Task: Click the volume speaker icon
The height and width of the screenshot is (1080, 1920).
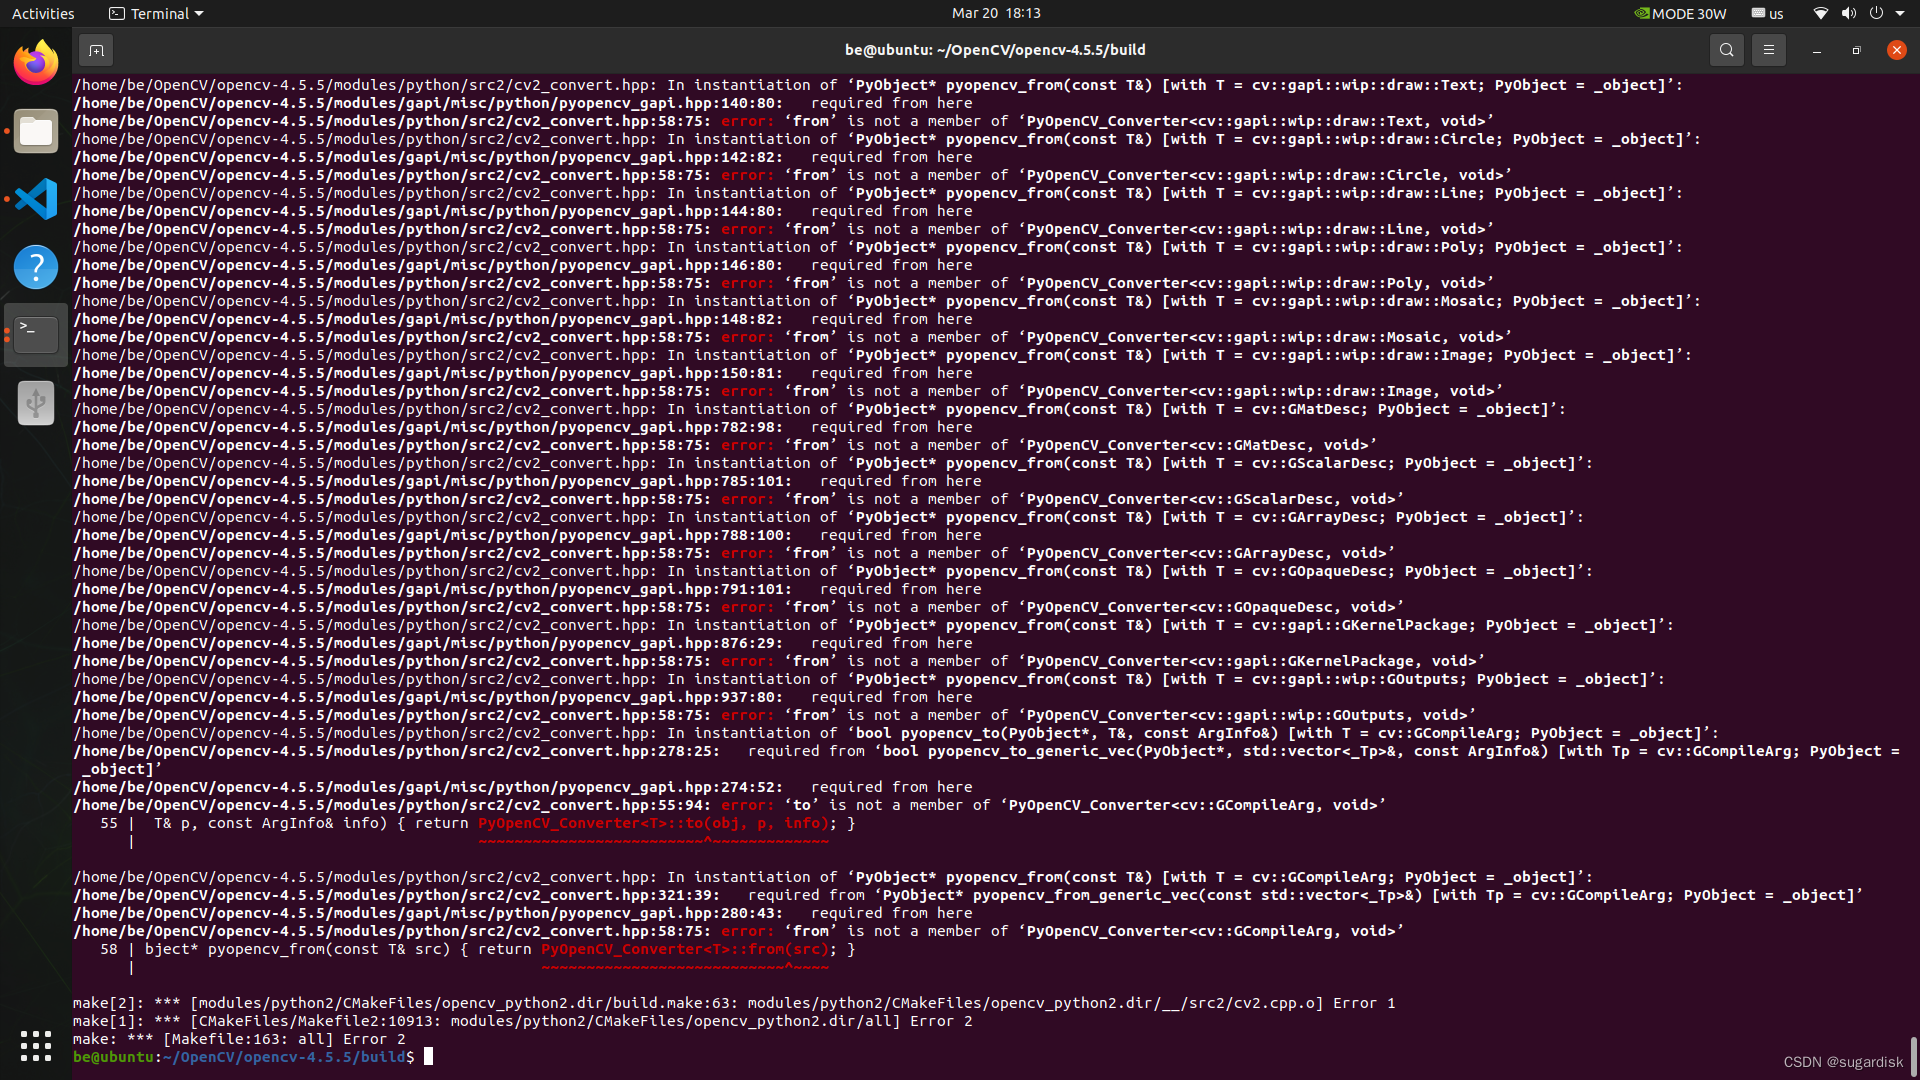Action: point(1848,14)
